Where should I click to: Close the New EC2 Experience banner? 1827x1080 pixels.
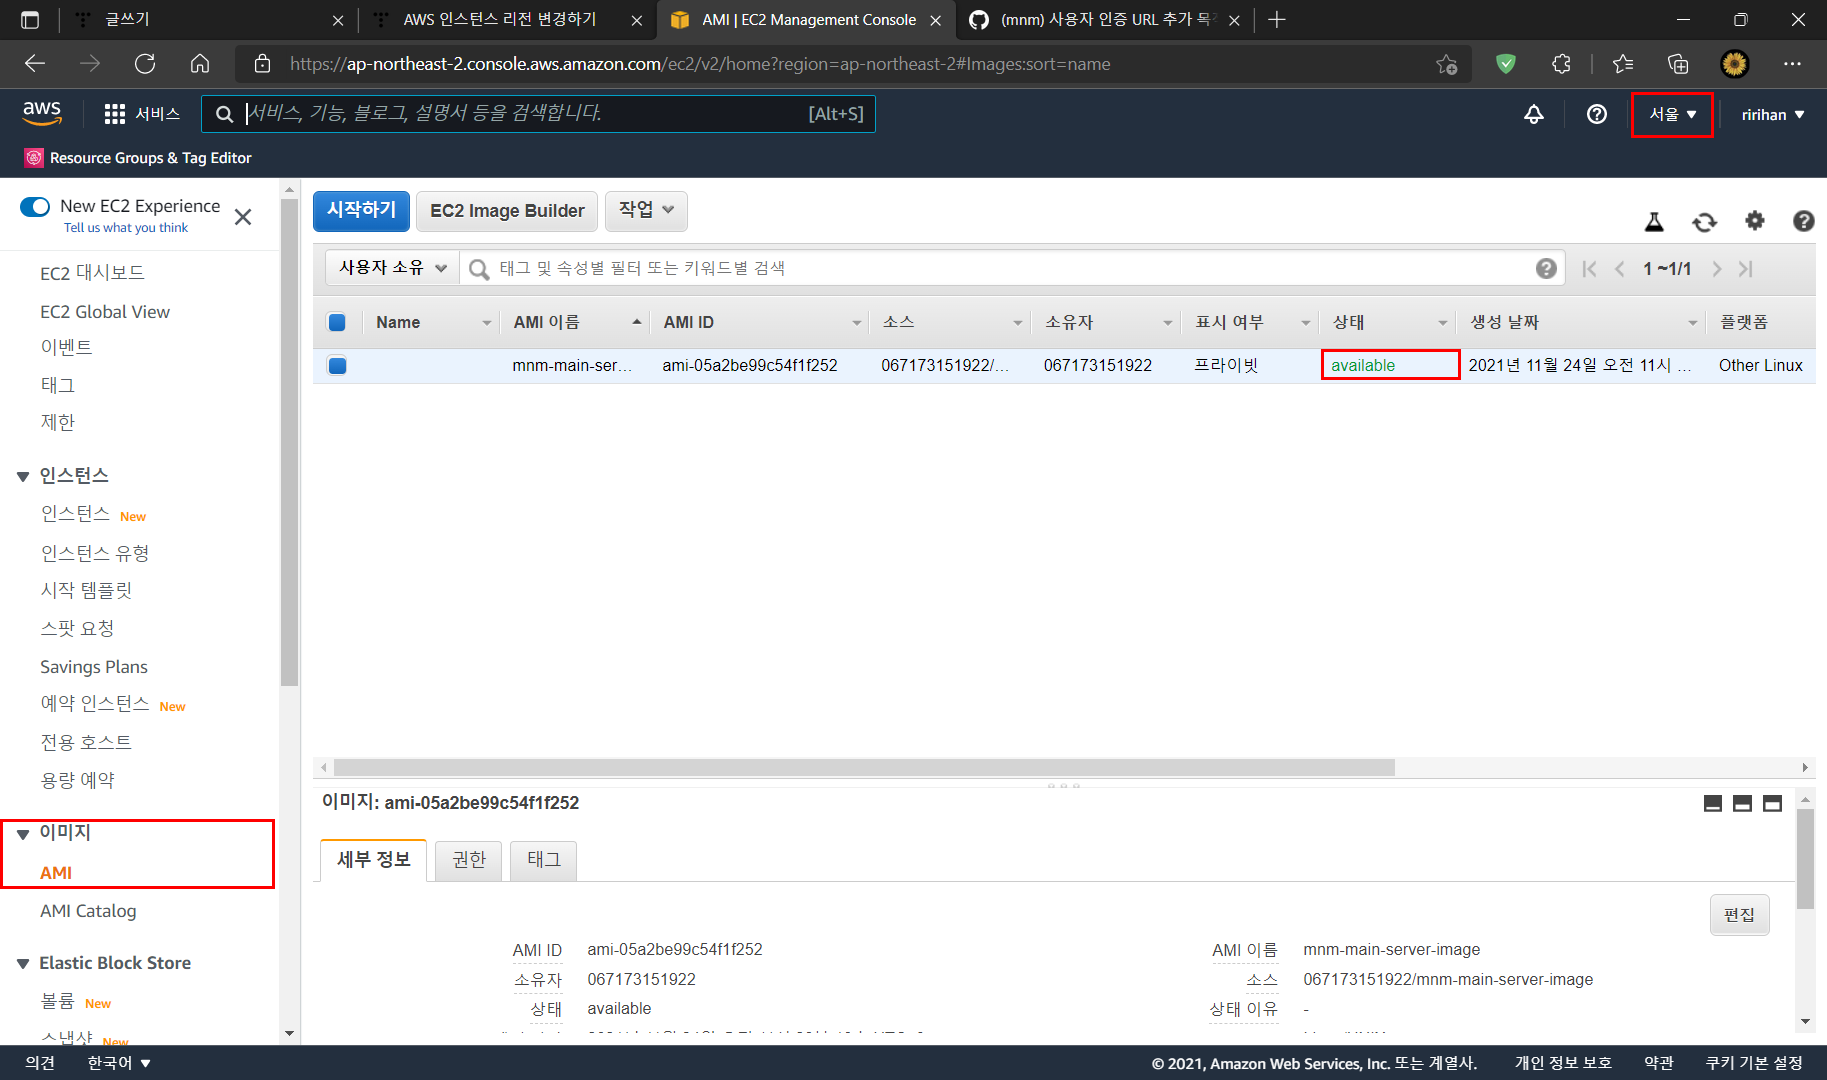coord(243,217)
